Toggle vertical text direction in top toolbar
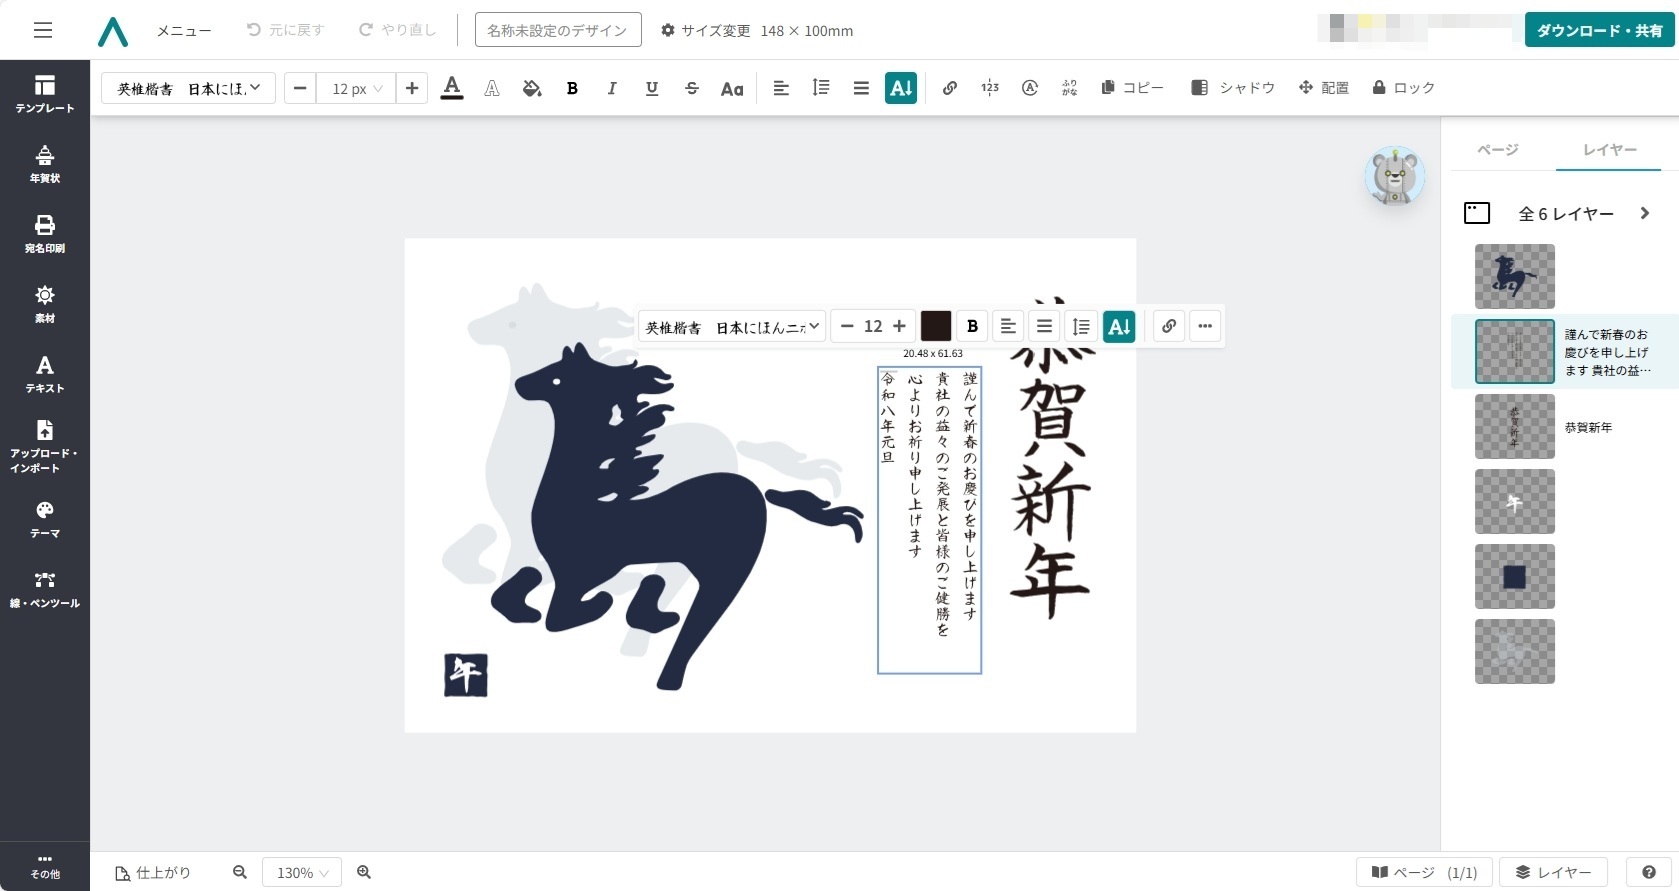The image size is (1679, 891). coord(901,88)
